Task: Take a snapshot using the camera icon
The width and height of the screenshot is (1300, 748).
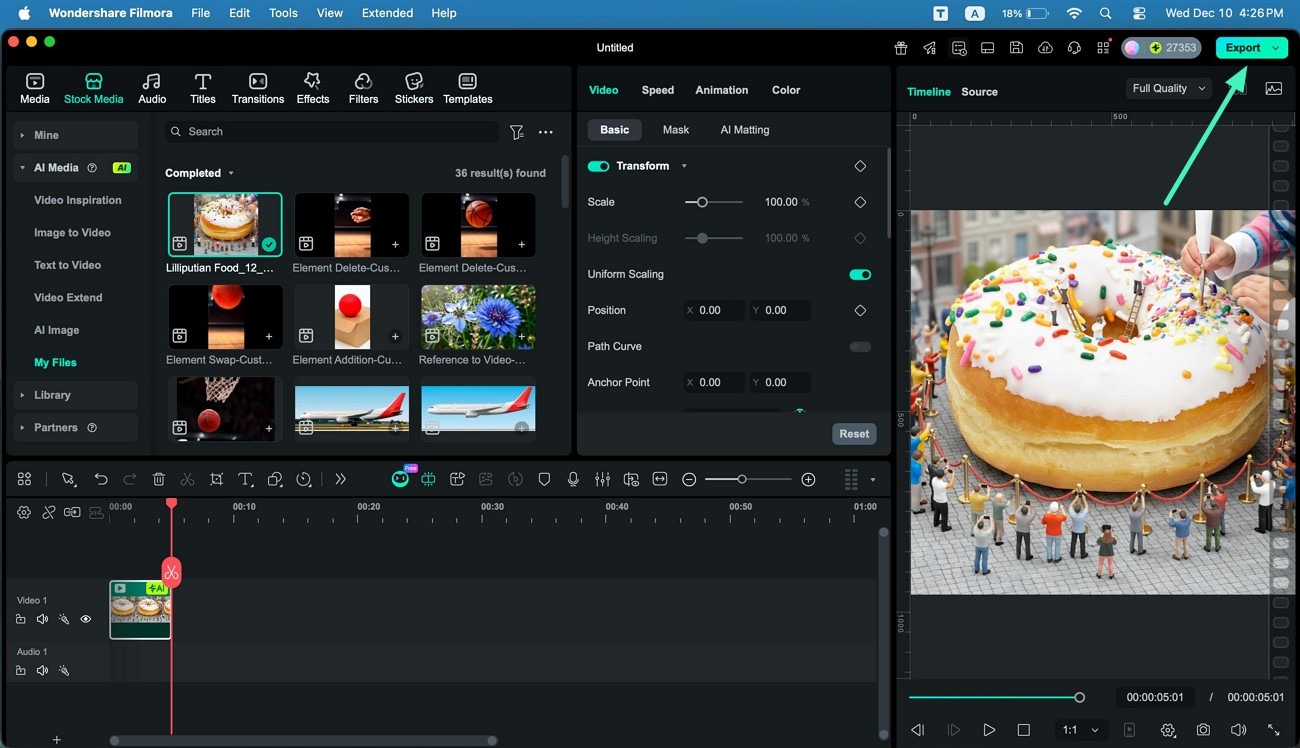Action: [x=1203, y=730]
